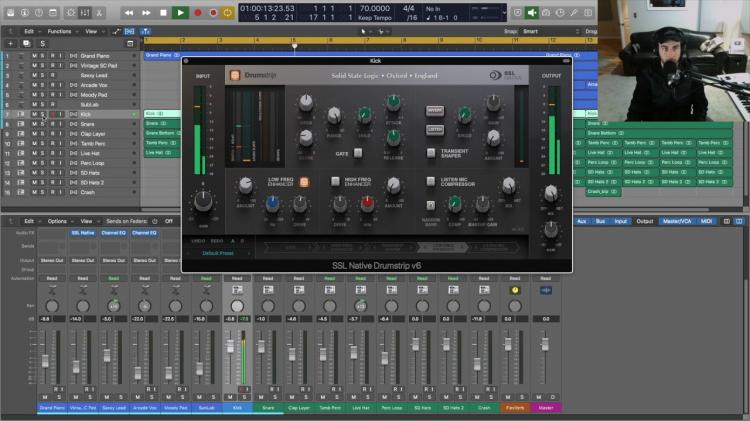Click the LISTEN button in transient shaper

coord(434,130)
